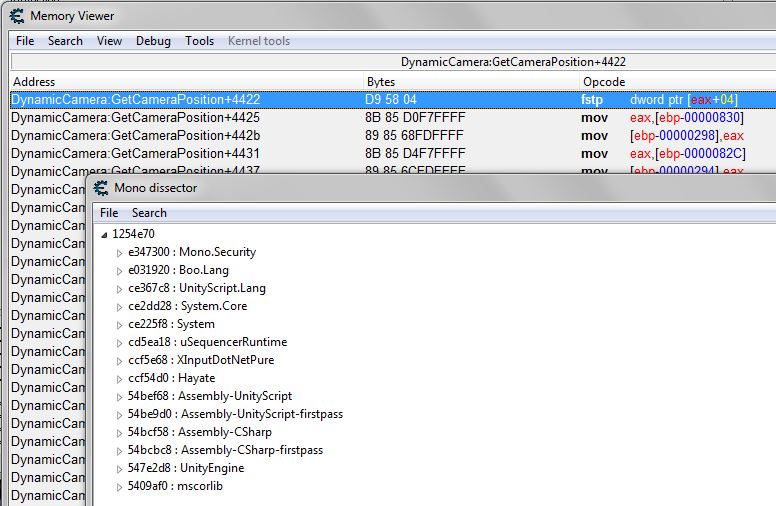Open the Kernel tools menu
Screen dimensions: 776x506
(x=259, y=41)
